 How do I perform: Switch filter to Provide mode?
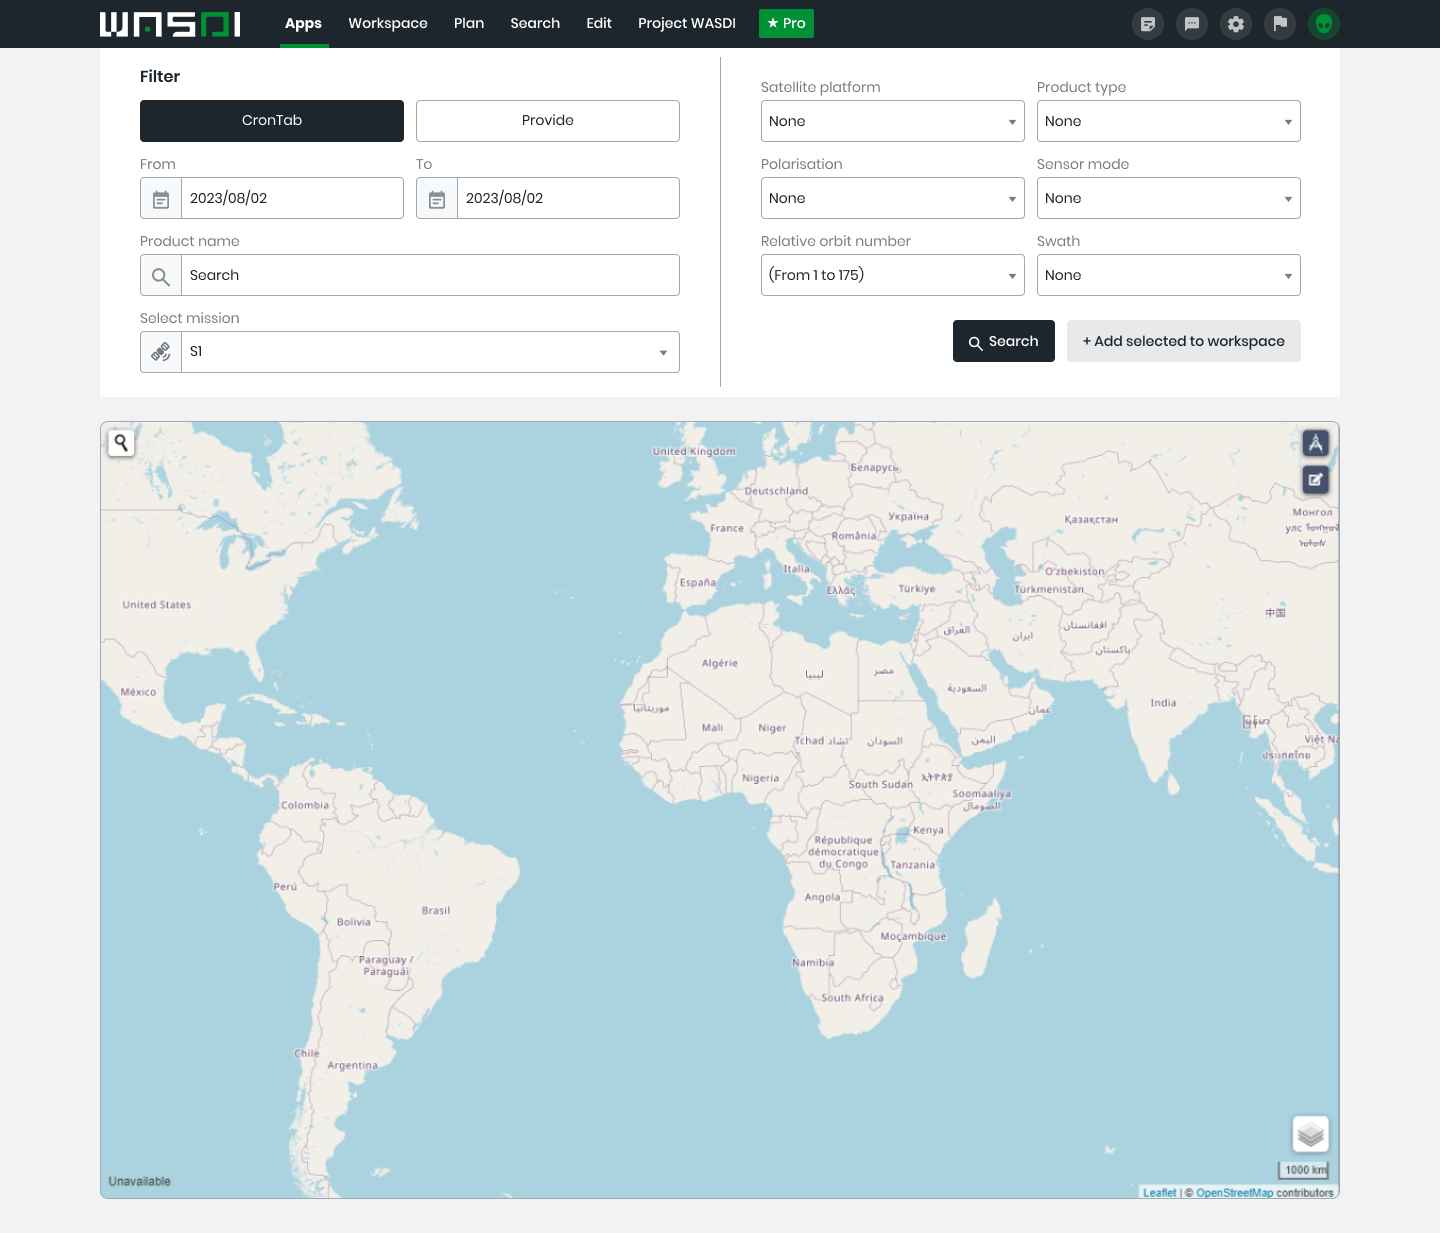click(548, 121)
